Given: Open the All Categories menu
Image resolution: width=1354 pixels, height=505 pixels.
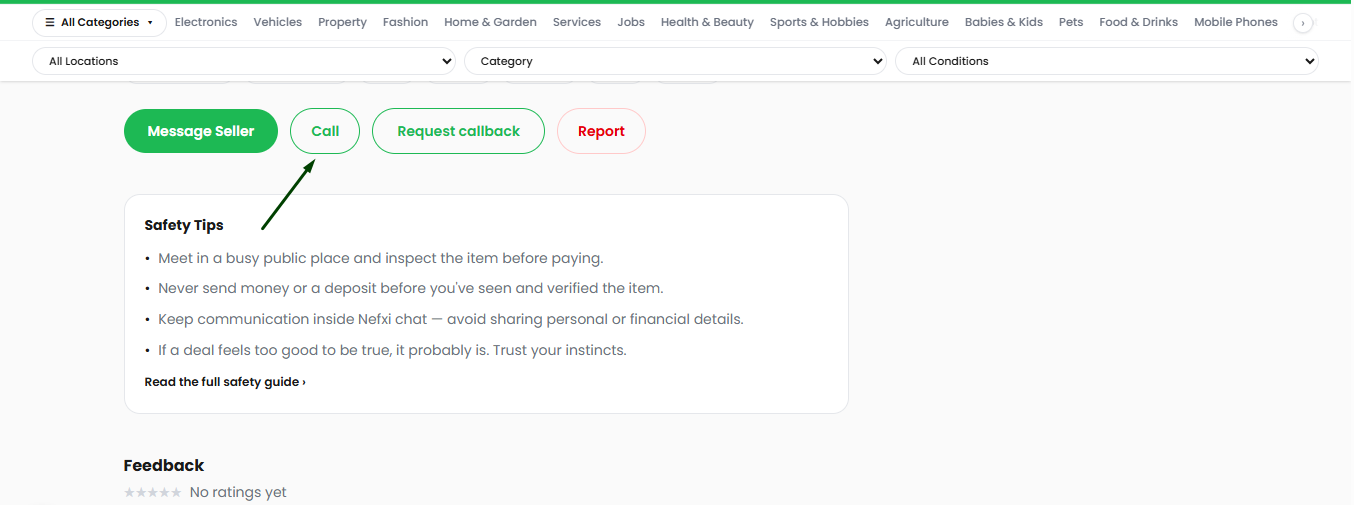Looking at the screenshot, I should click(x=99, y=22).
